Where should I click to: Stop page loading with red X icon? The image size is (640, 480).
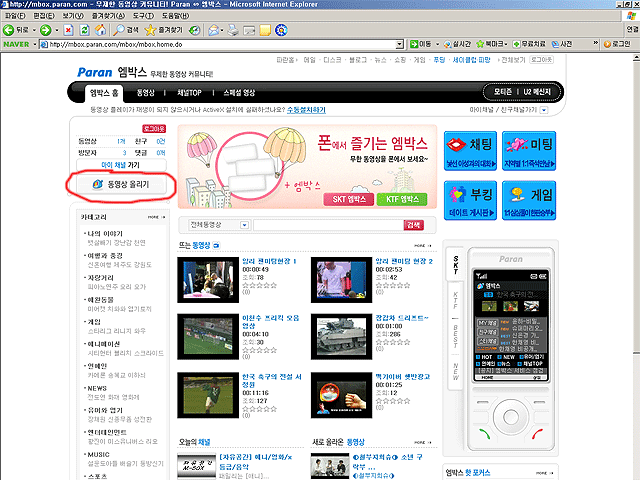[69, 30]
